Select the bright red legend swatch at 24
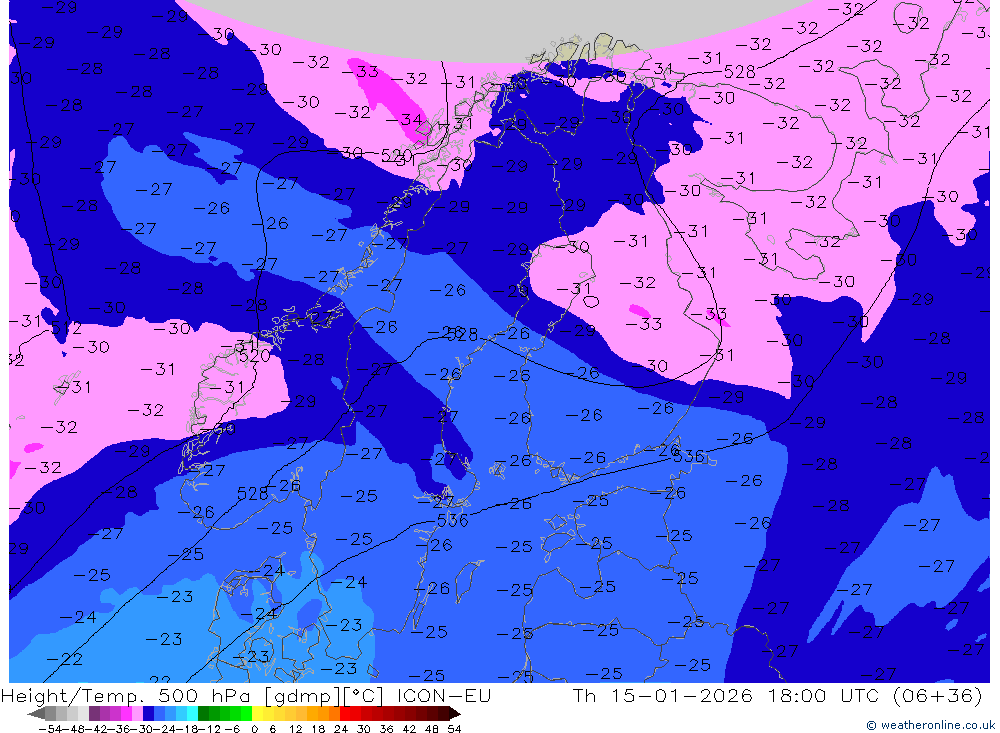This screenshot has width=1000, height=733. point(345,713)
